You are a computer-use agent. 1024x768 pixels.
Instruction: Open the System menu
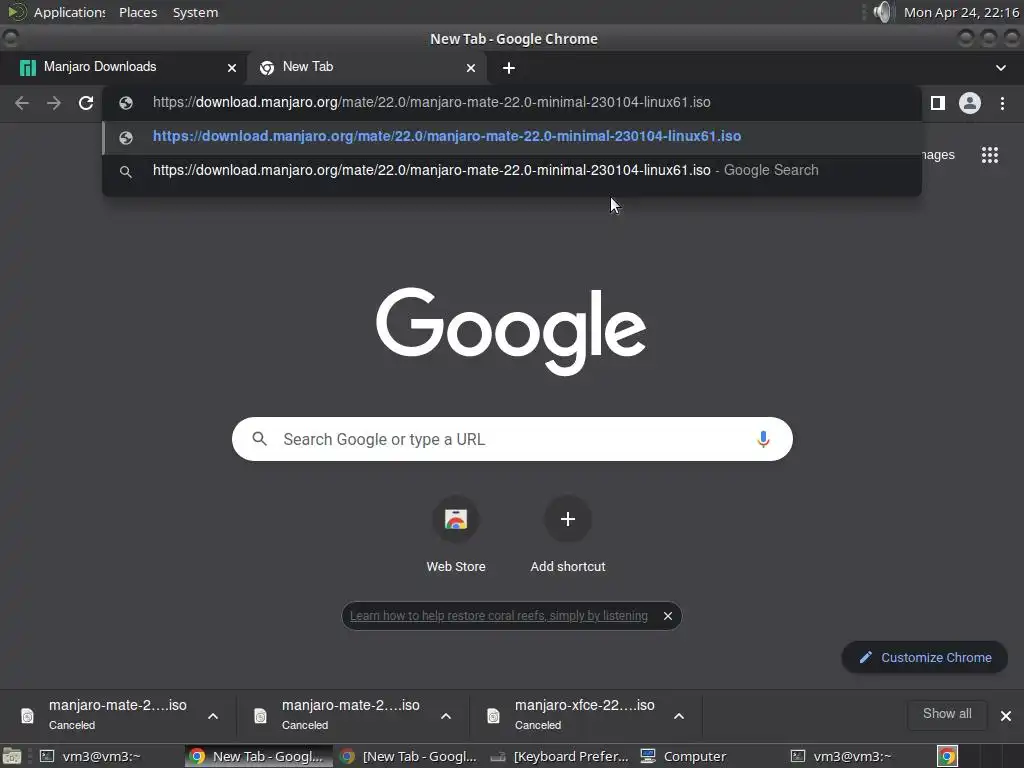coord(195,12)
